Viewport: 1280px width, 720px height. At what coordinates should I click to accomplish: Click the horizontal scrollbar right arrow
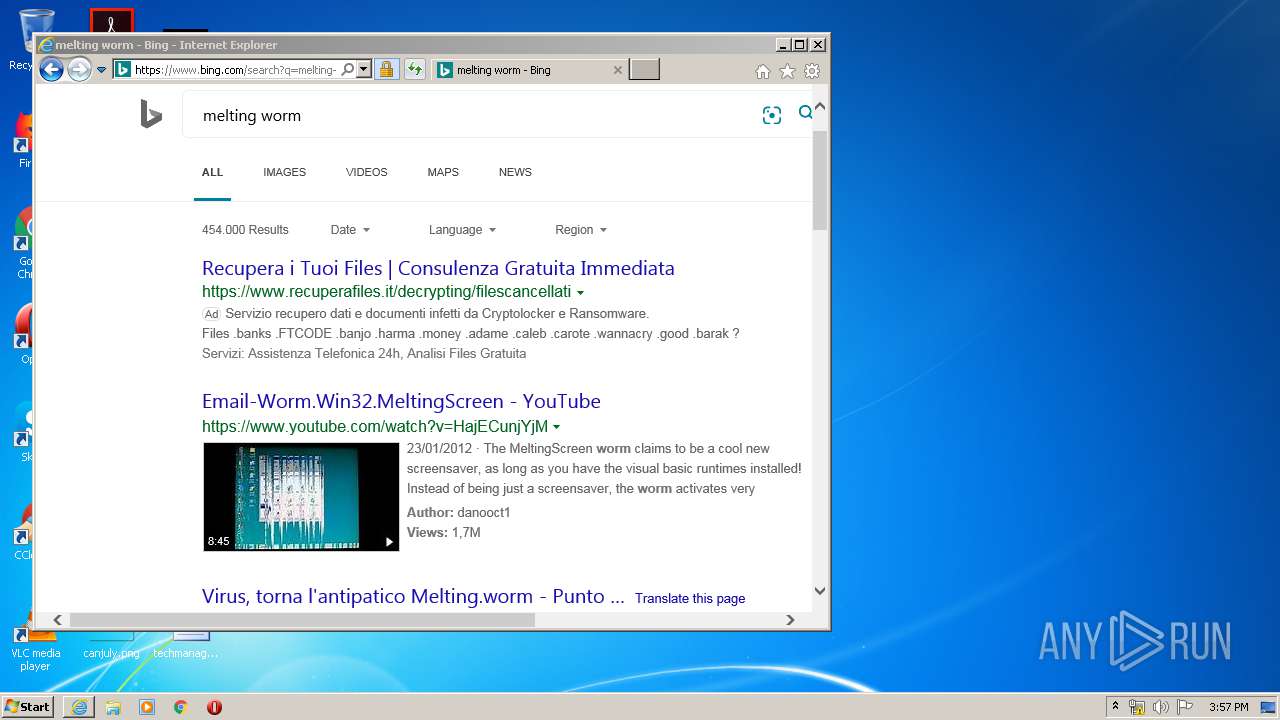(790, 620)
